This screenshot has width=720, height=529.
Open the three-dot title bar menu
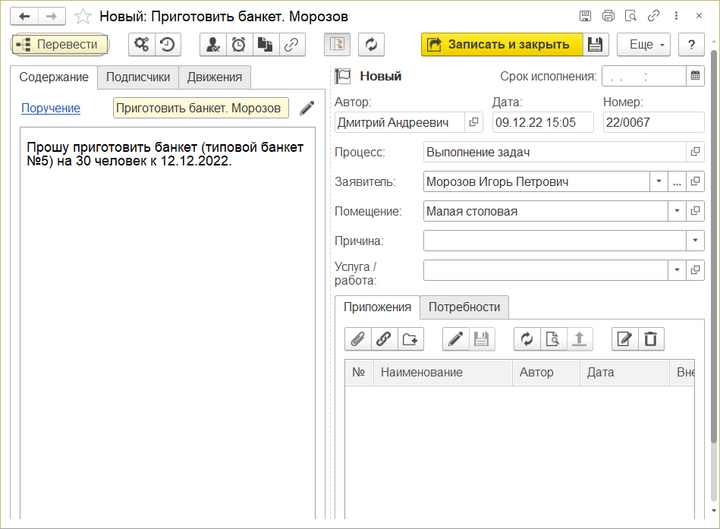click(676, 16)
